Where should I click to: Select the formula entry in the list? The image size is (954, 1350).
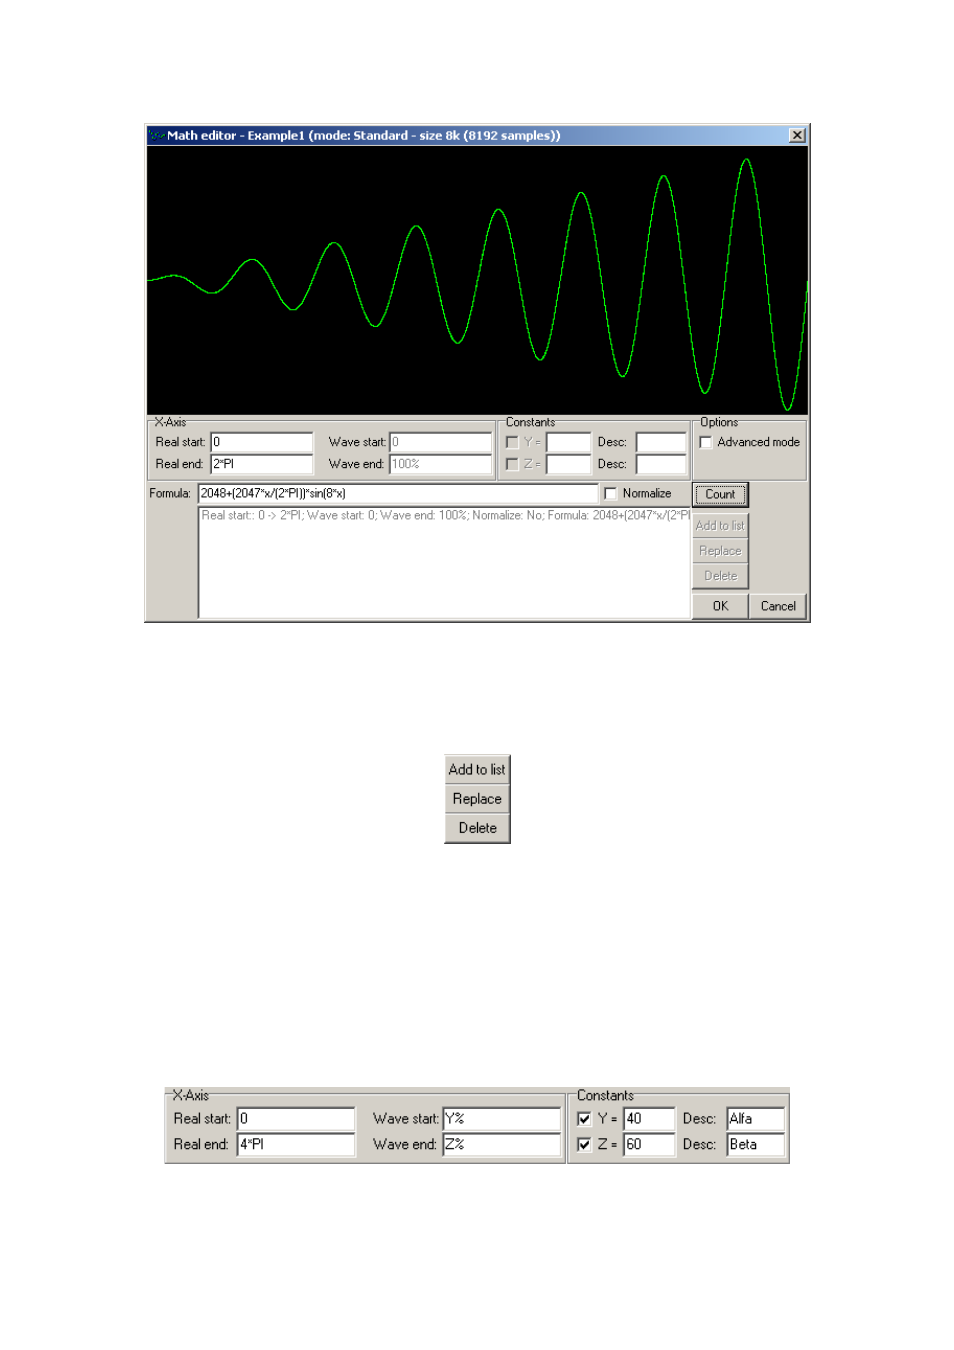tap(445, 516)
